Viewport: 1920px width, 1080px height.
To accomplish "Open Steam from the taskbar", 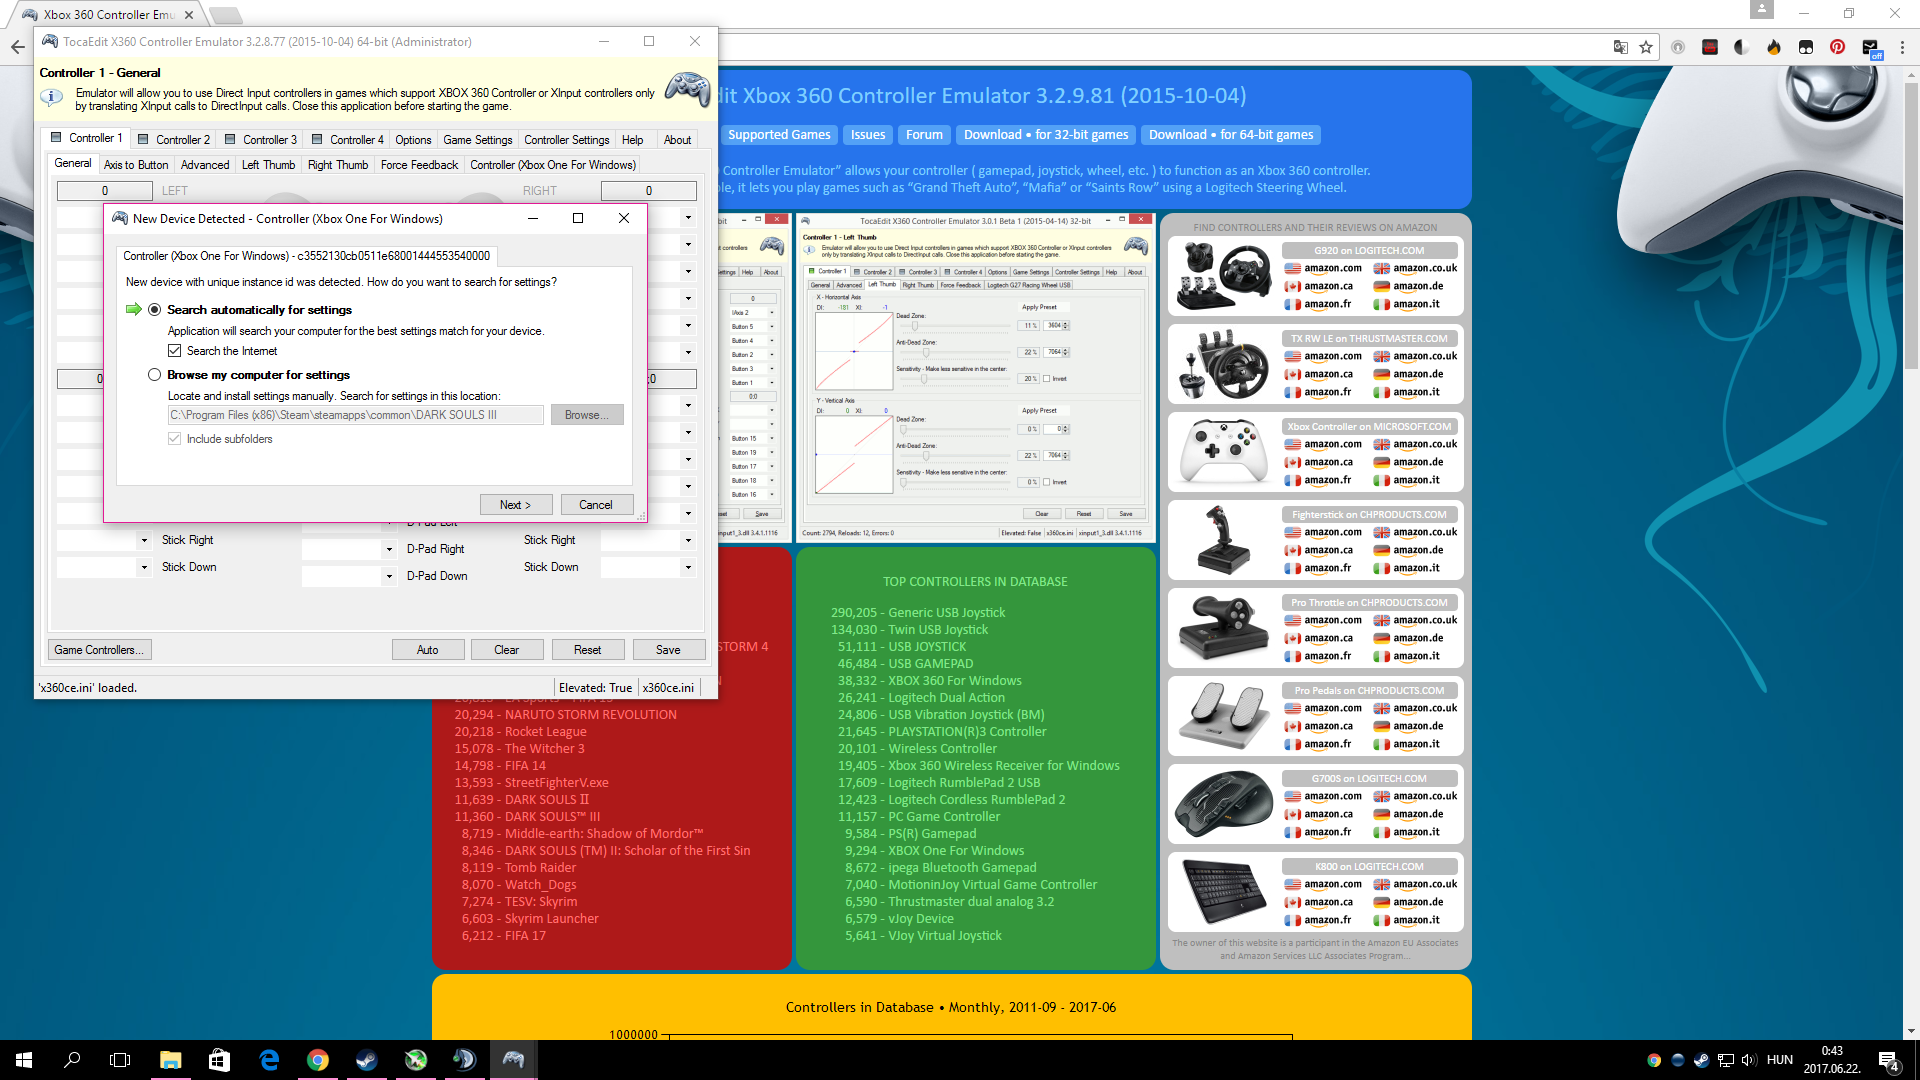I will click(x=366, y=1060).
